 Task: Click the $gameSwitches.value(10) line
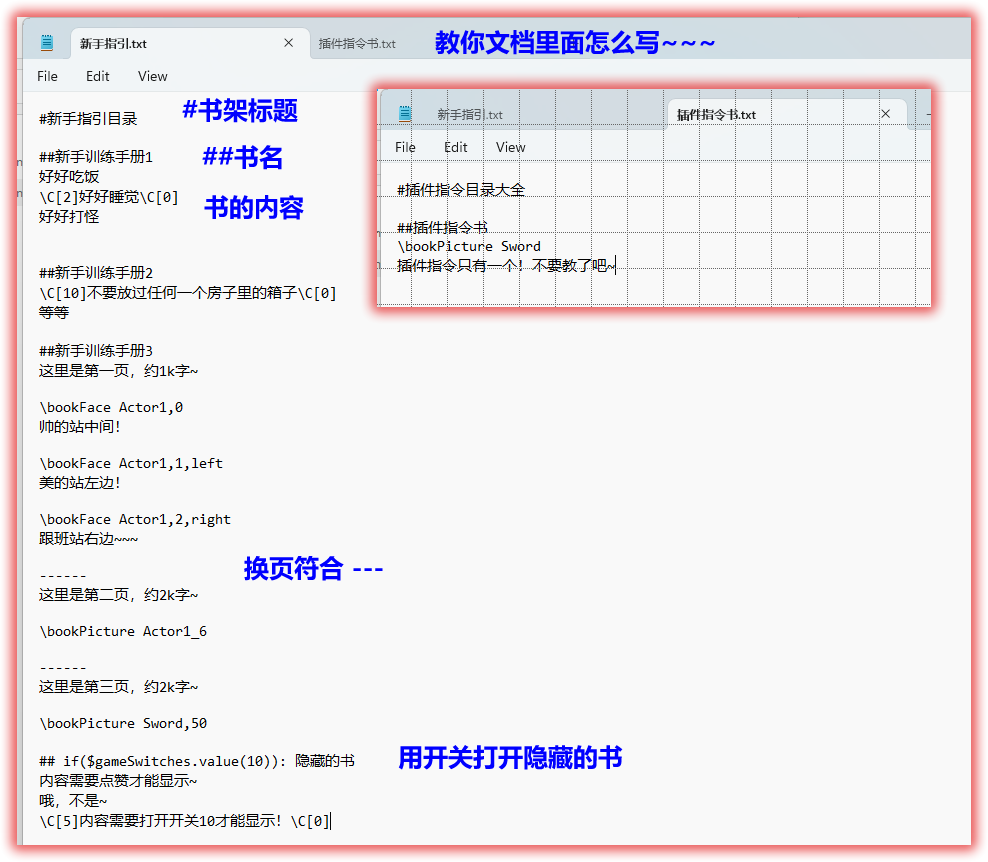pos(197,761)
